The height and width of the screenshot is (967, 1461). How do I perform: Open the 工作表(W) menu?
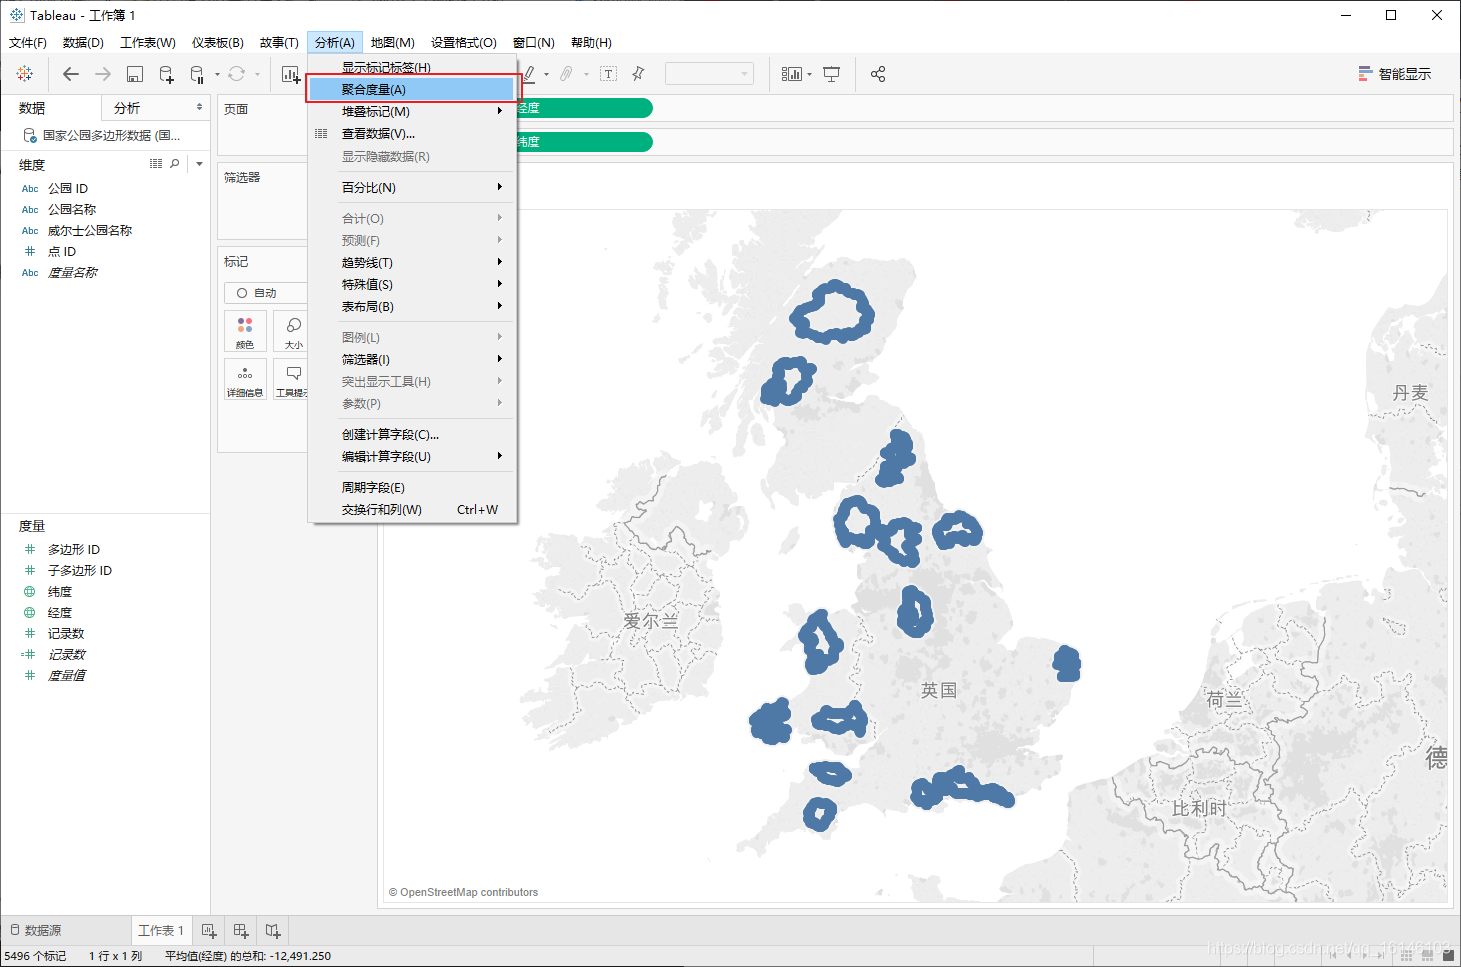(x=148, y=42)
